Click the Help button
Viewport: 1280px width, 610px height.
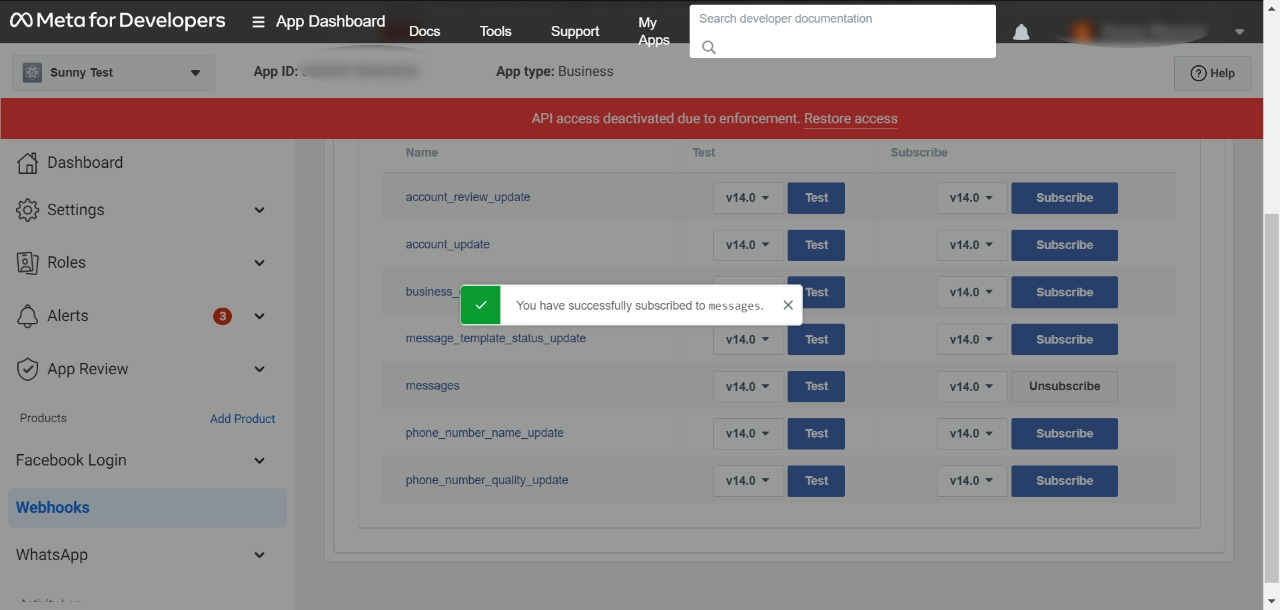[1212, 73]
